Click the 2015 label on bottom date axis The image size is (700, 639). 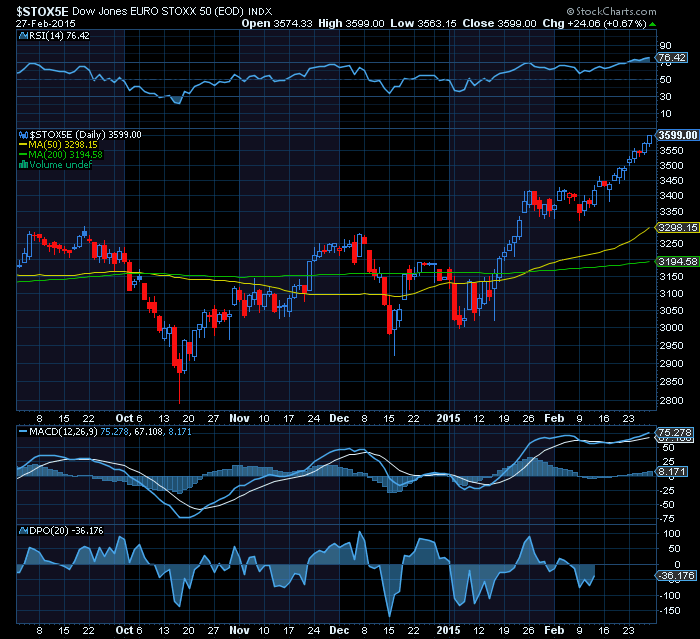tap(448, 630)
